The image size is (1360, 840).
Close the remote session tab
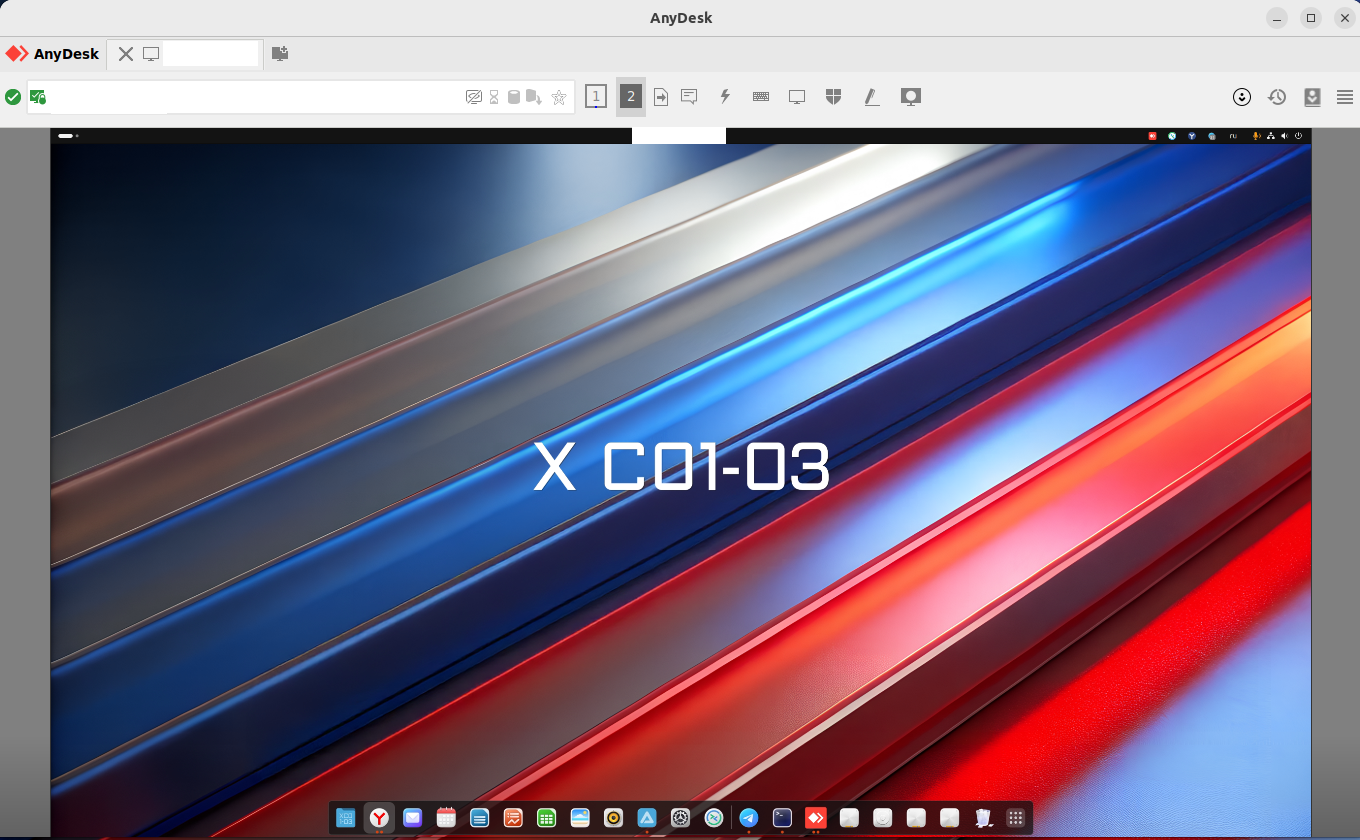click(126, 54)
